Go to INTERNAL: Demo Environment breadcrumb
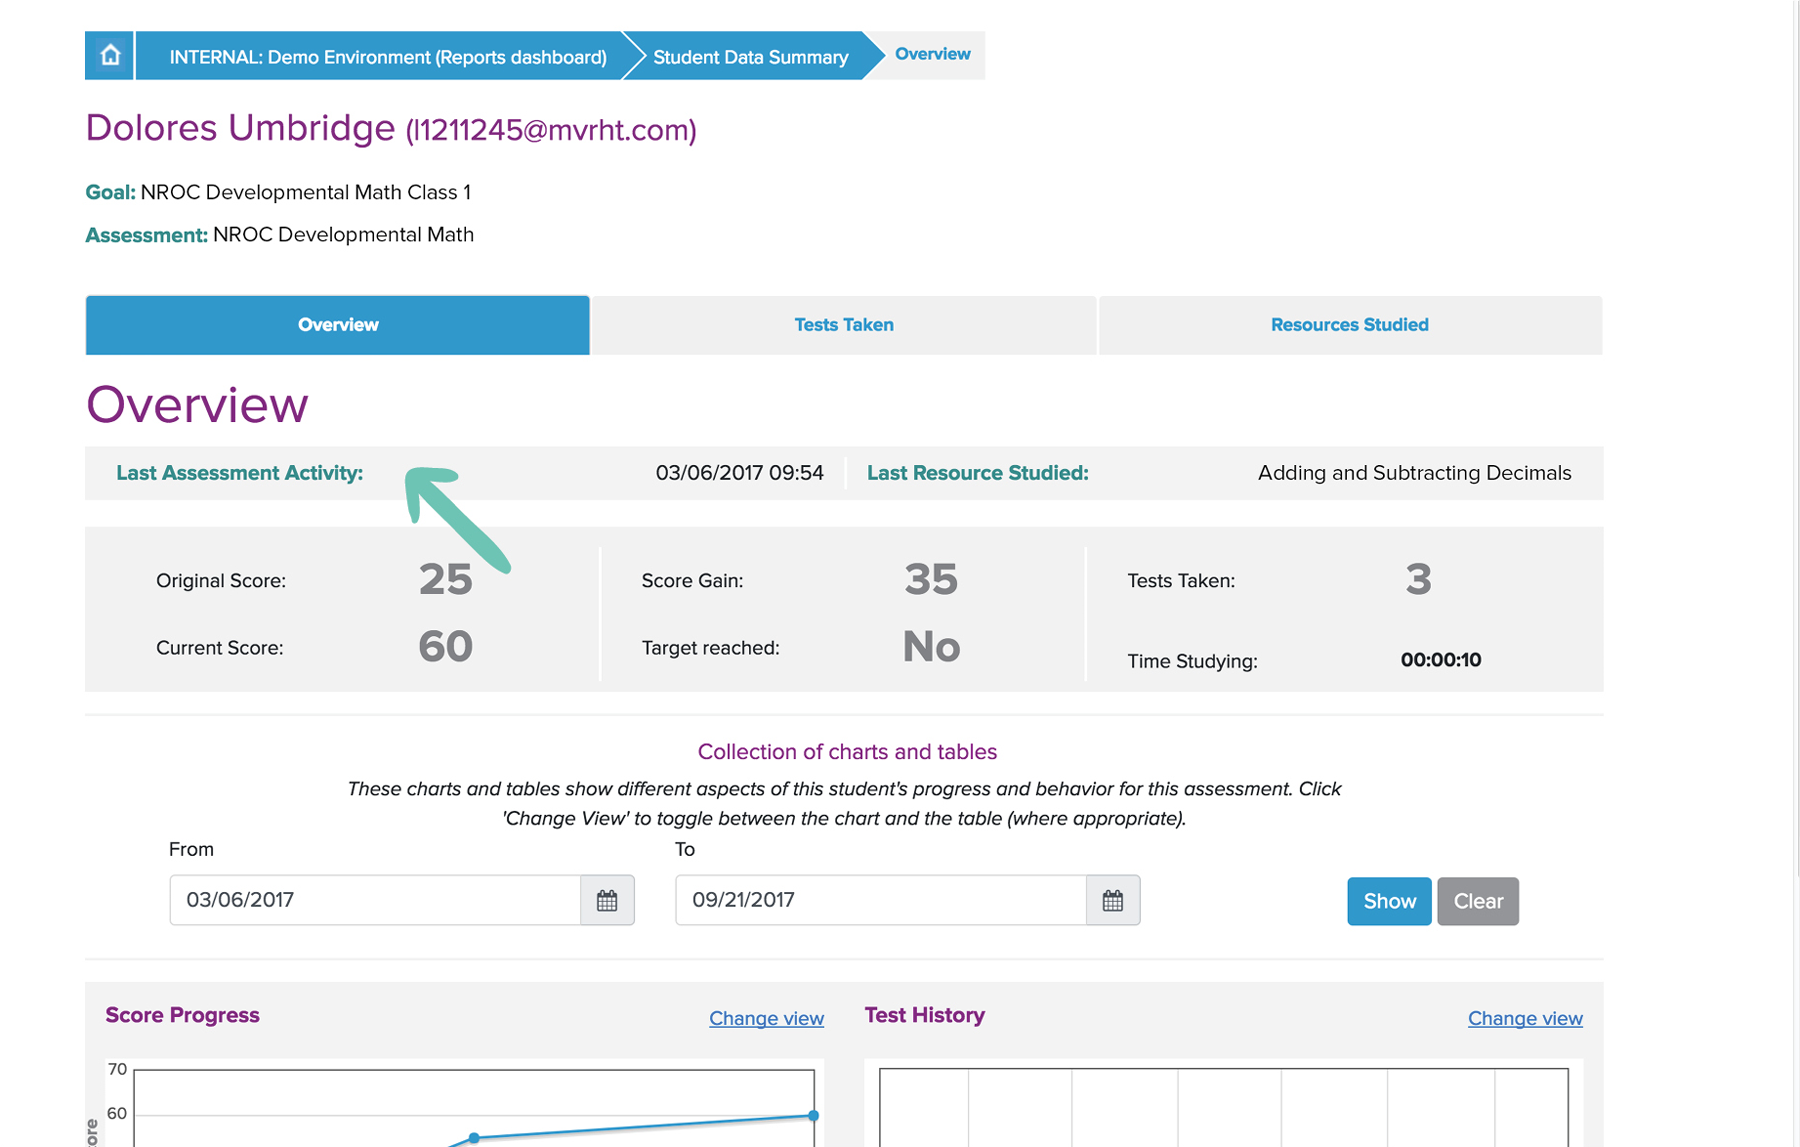1800x1147 pixels. click(387, 57)
